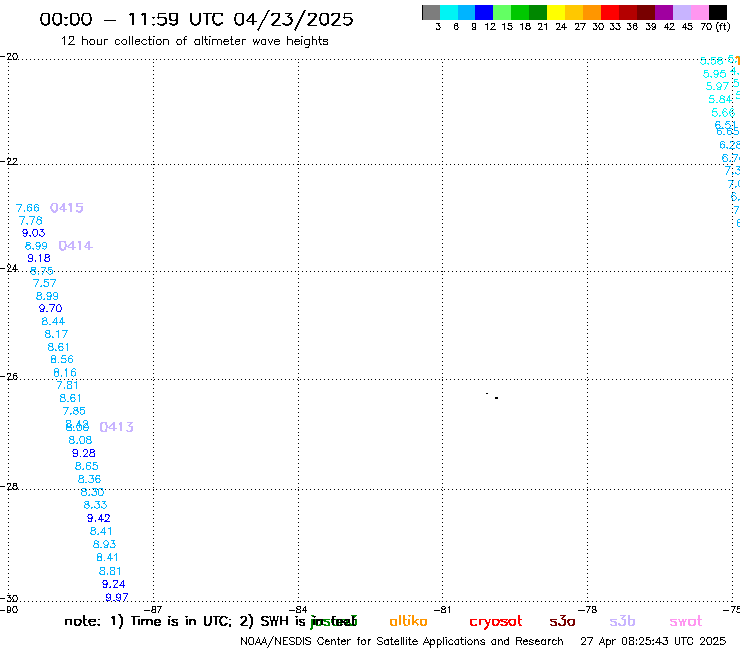The width and height of the screenshot is (740, 650).
Task: Click the 8.99 value beside the 0414 label
Action: coord(36,246)
